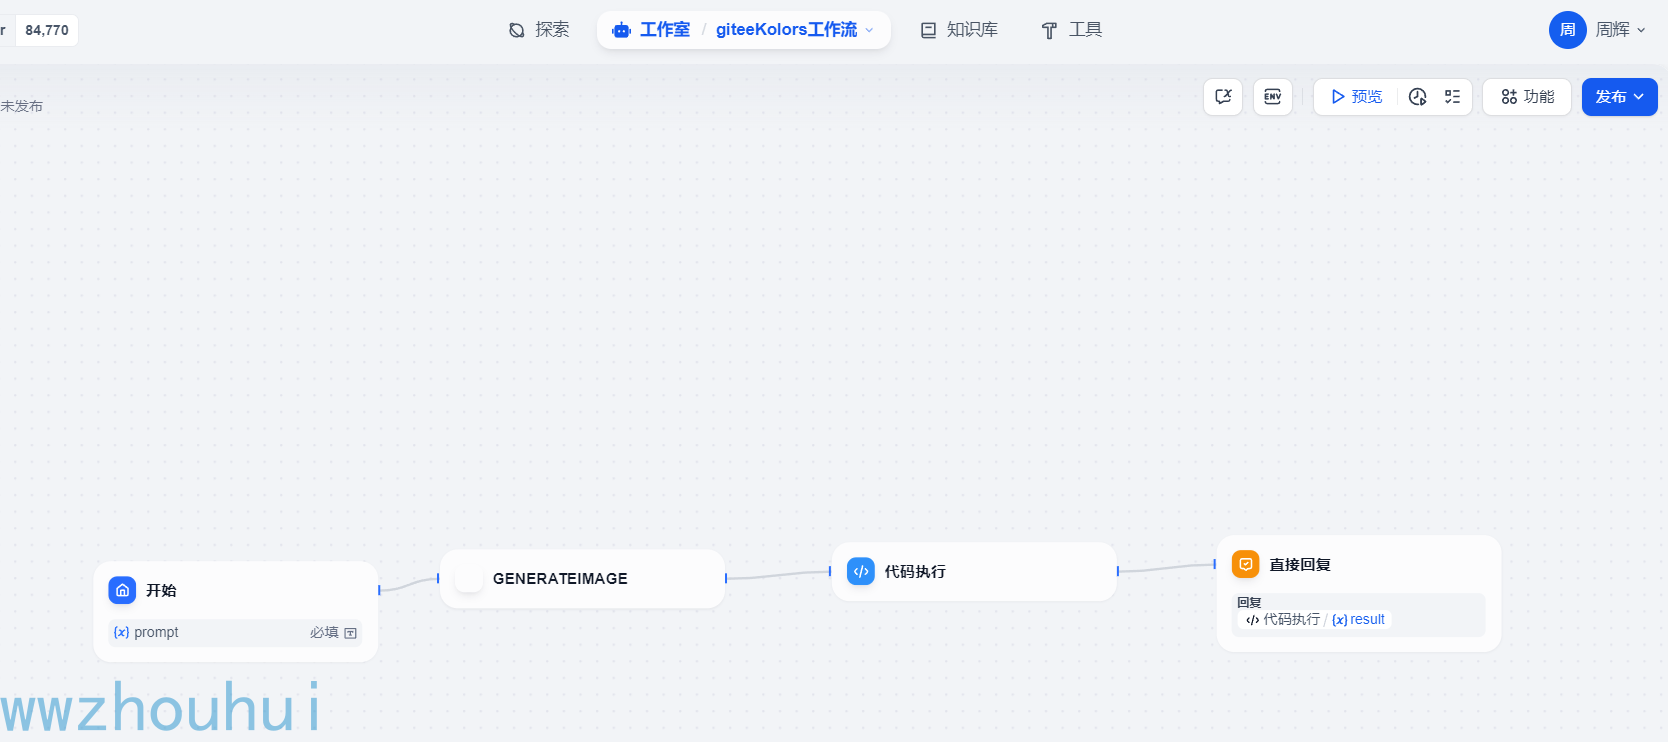Click the Explore compass icon
The image size is (1668, 742).
[517, 30]
